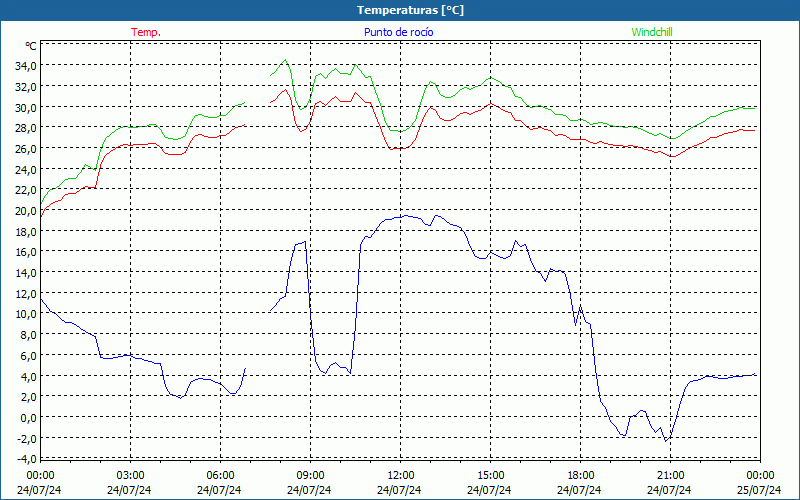800x500 pixels.
Task: Click the 32,0 y-axis value
Action: [26, 87]
